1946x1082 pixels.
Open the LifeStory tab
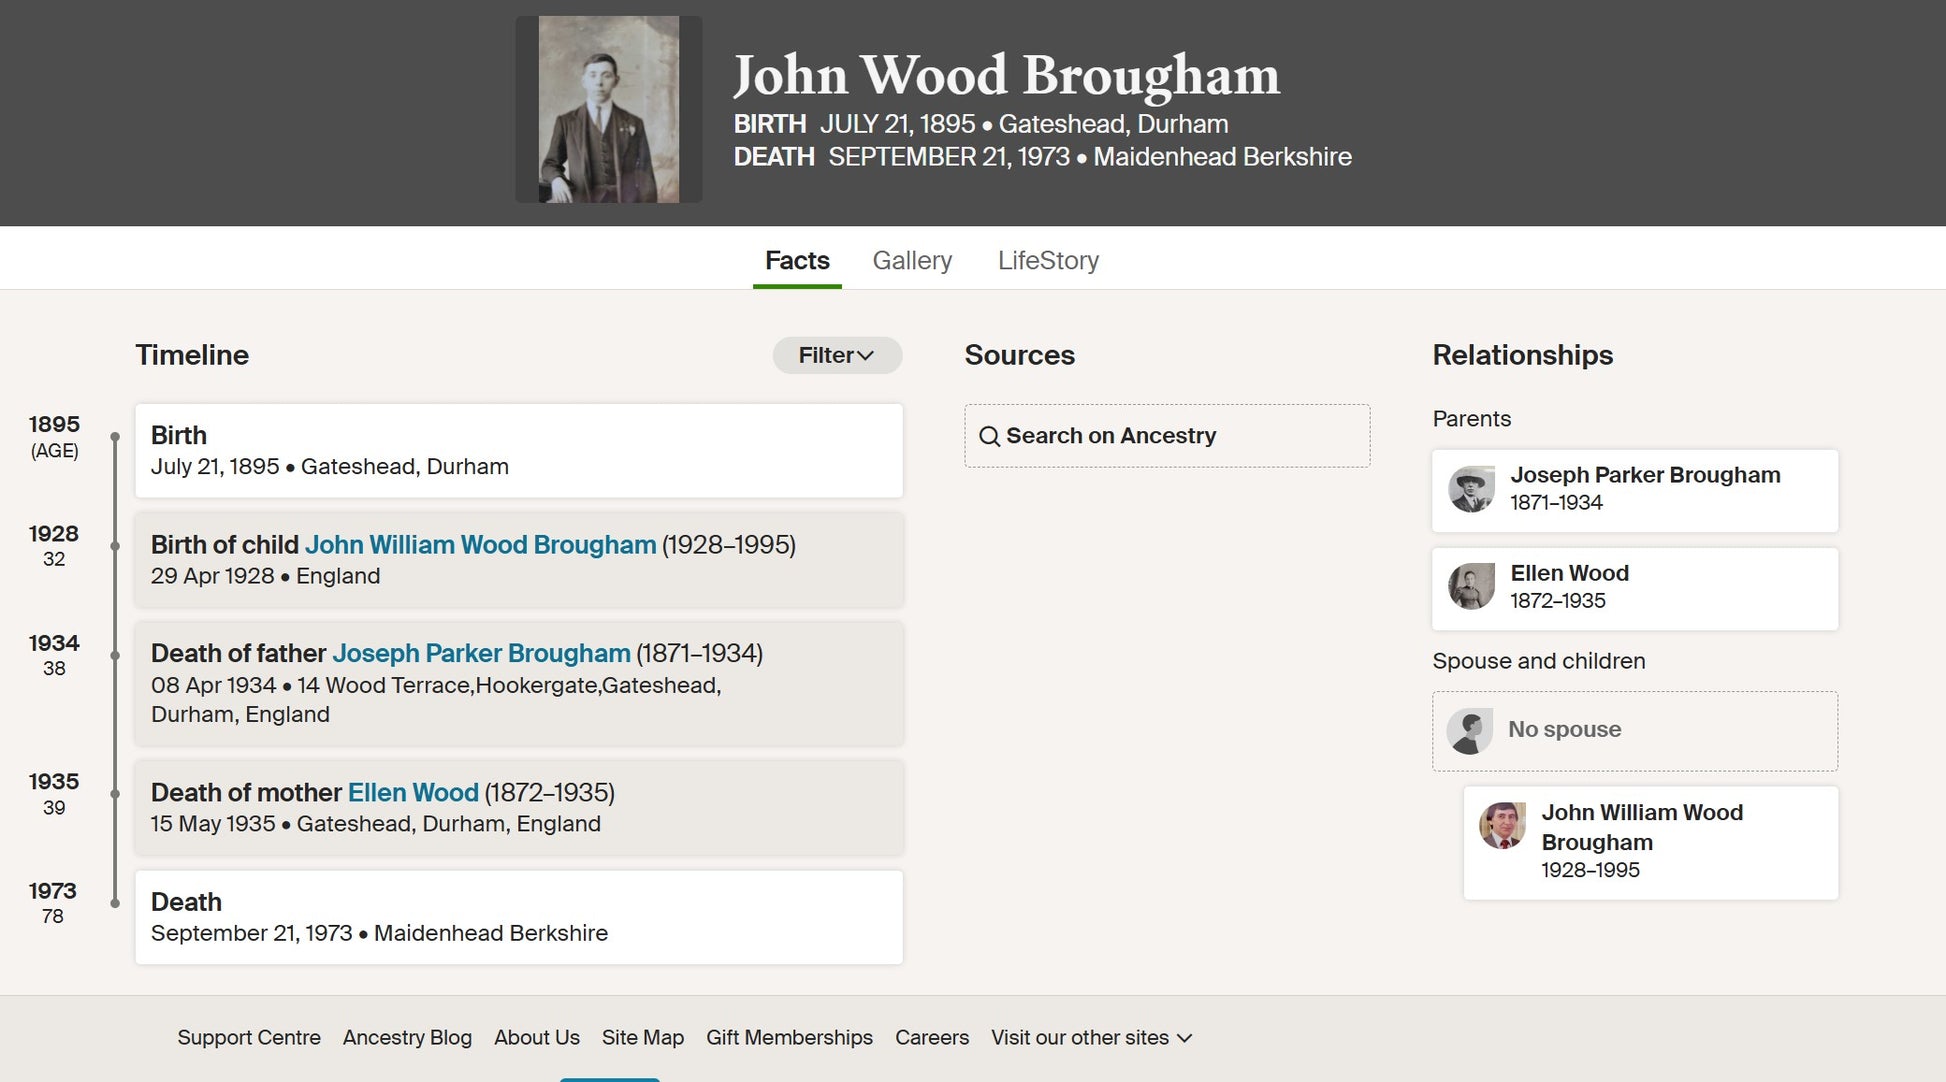[1048, 260]
